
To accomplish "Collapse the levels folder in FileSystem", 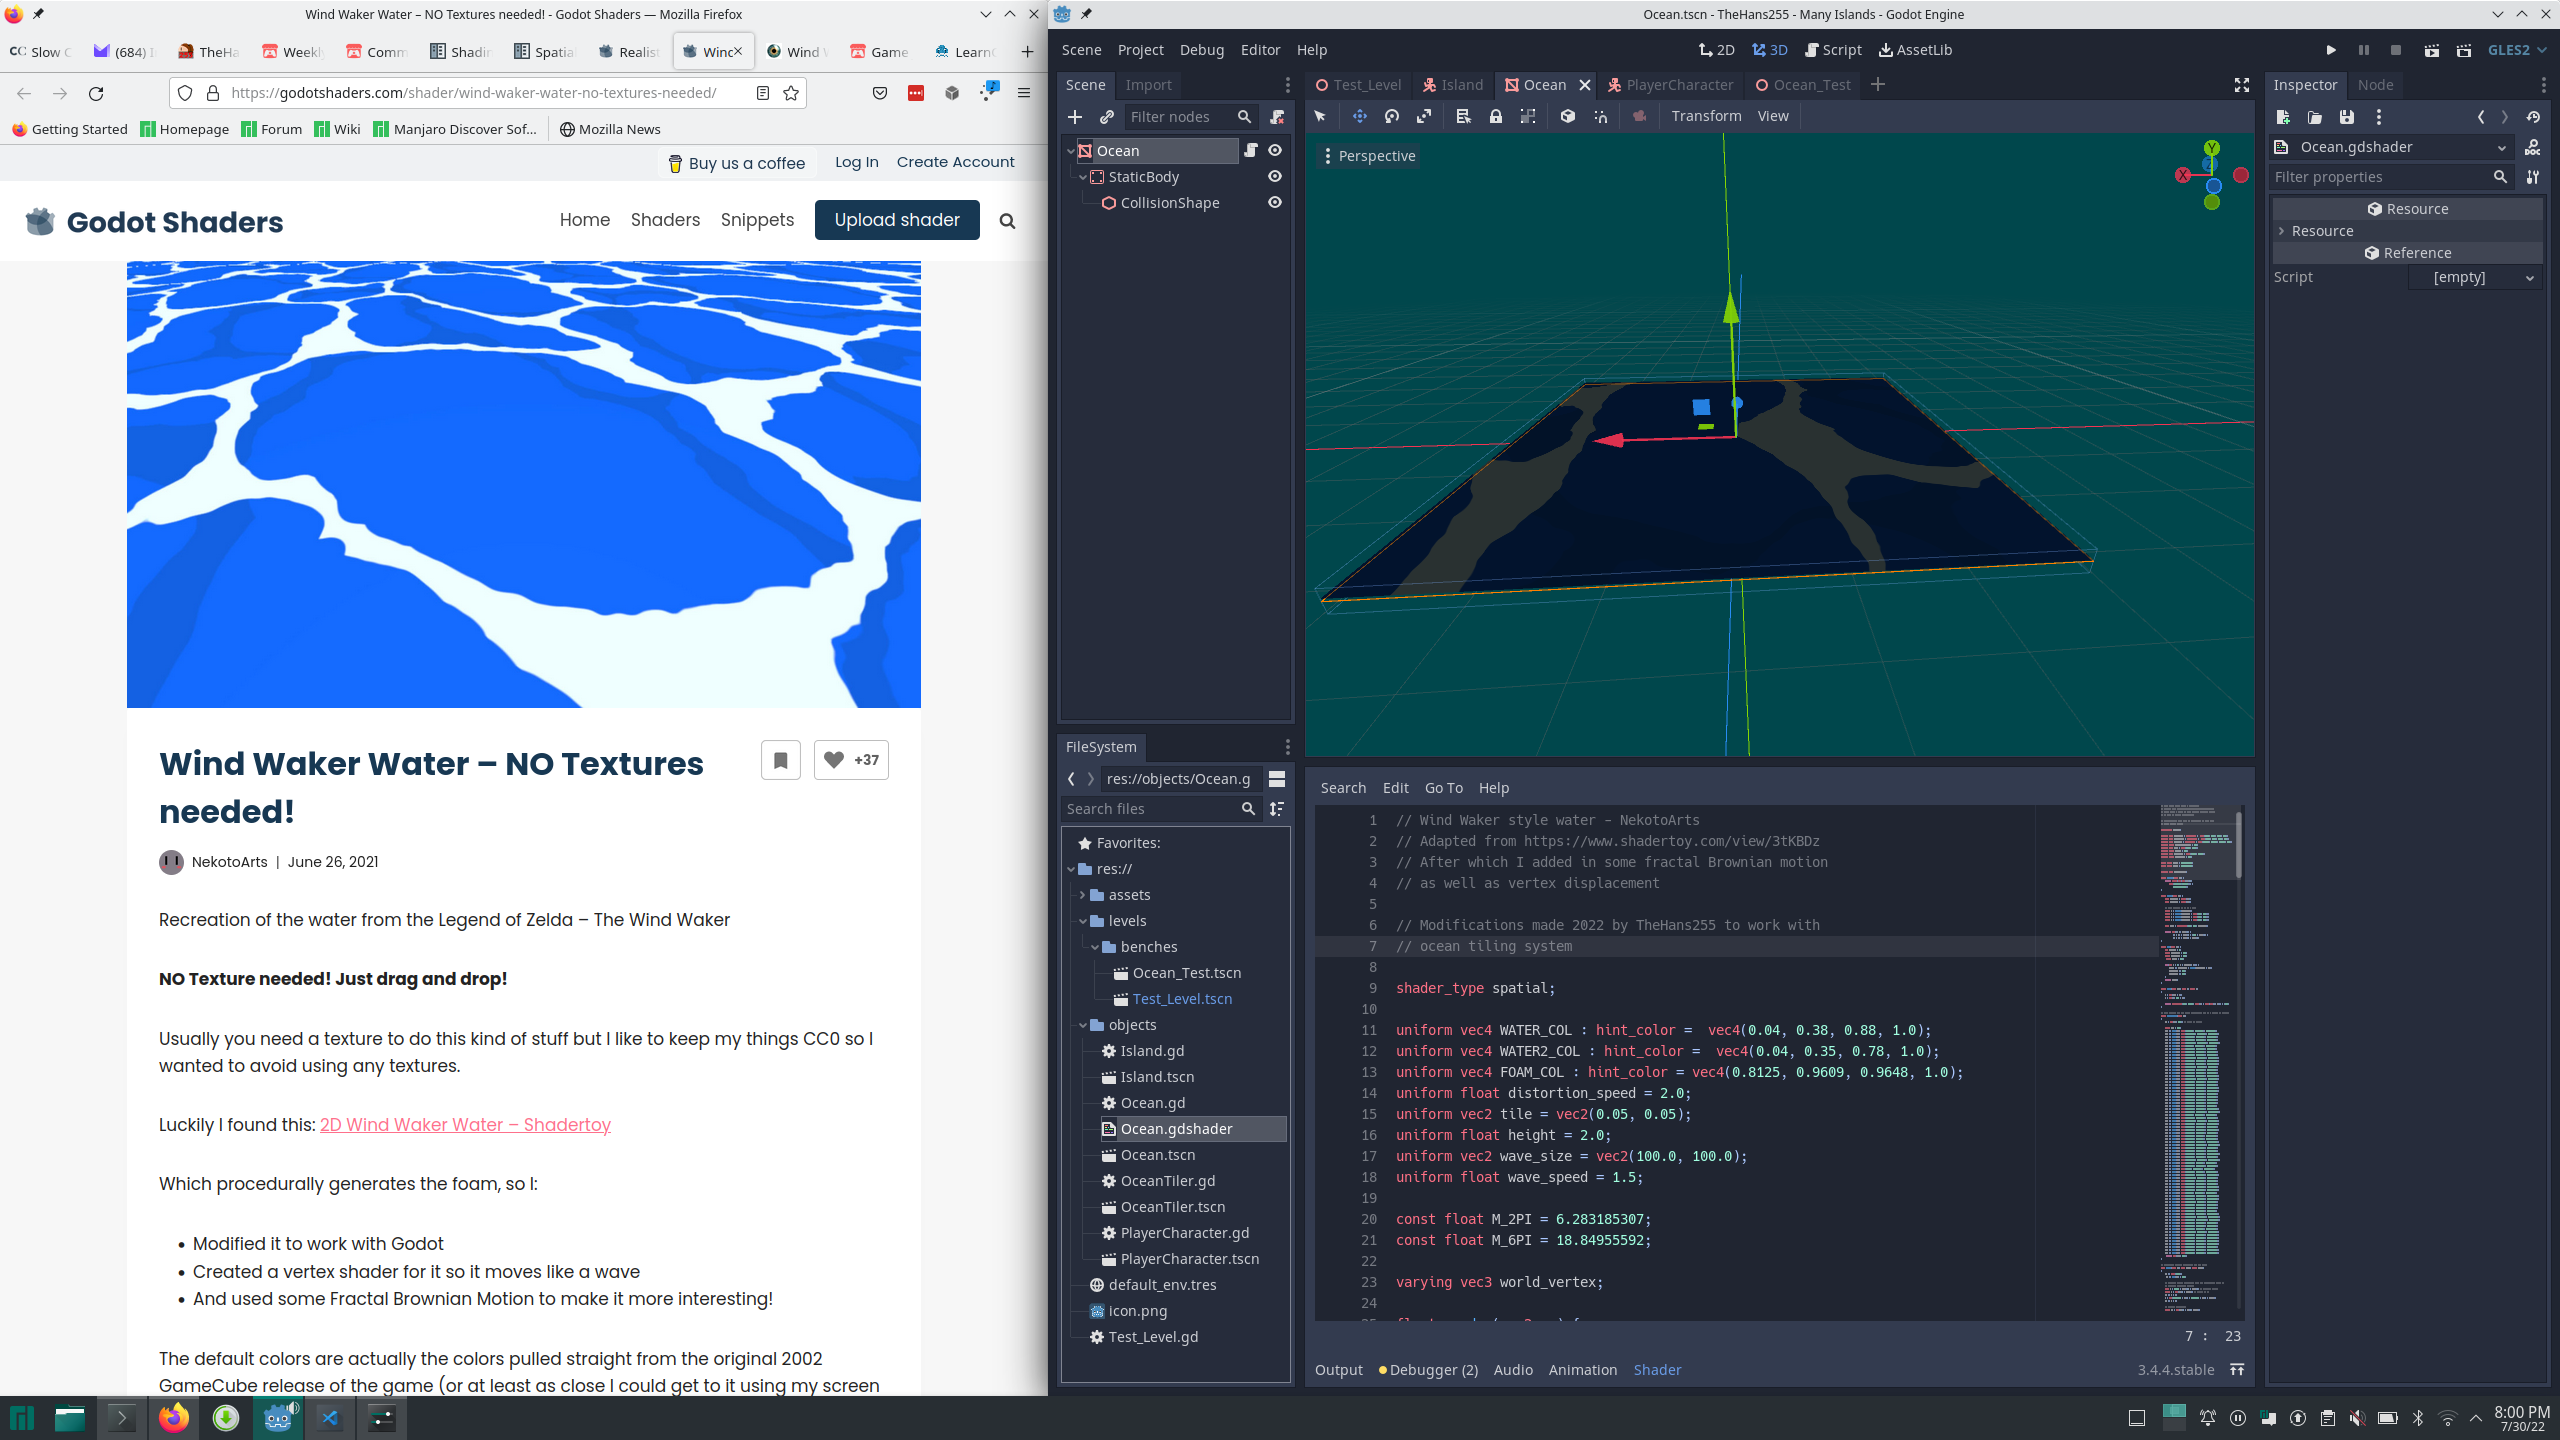I will (1082, 921).
